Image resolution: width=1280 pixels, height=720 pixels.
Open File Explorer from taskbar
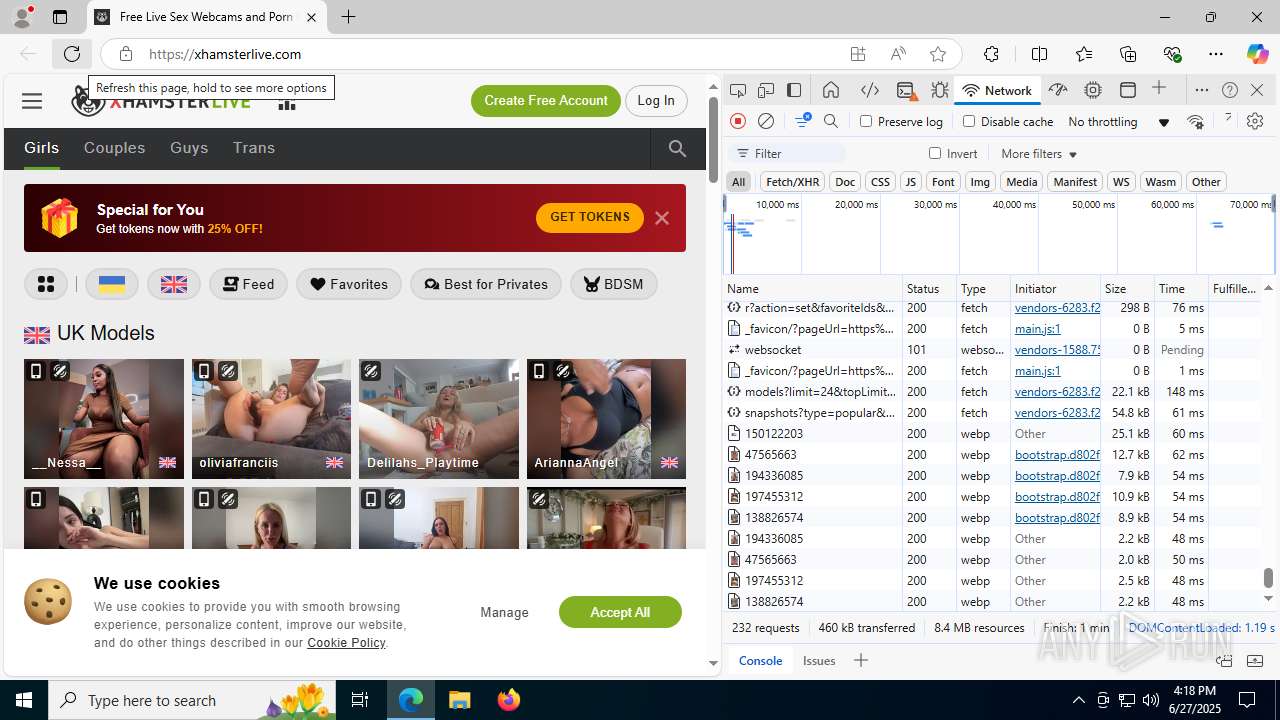tap(459, 700)
